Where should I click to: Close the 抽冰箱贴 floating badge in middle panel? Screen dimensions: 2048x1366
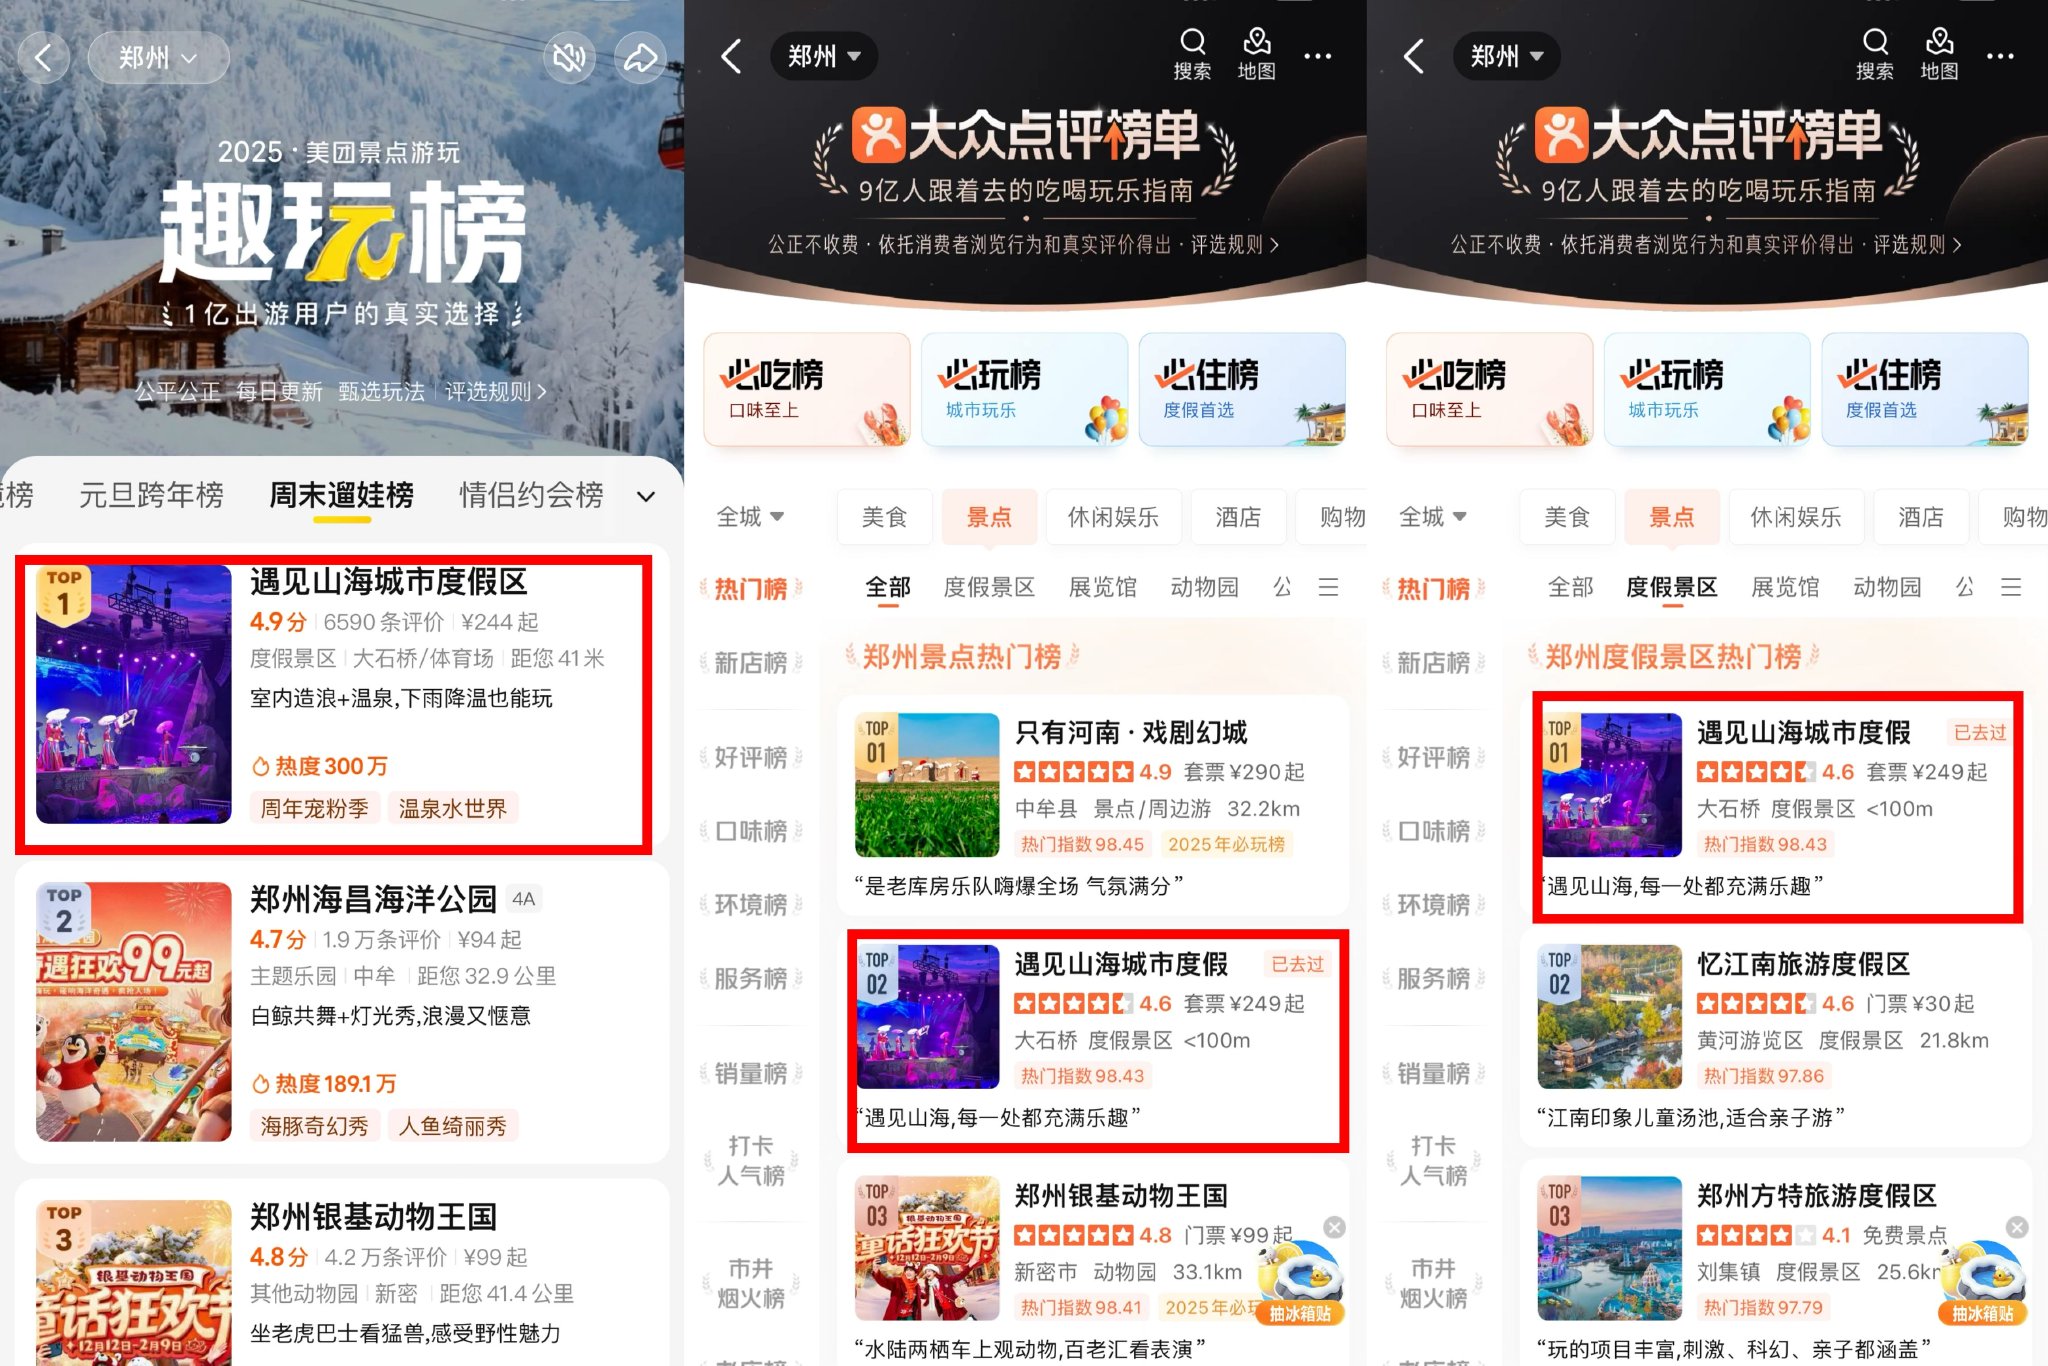tap(1334, 1227)
